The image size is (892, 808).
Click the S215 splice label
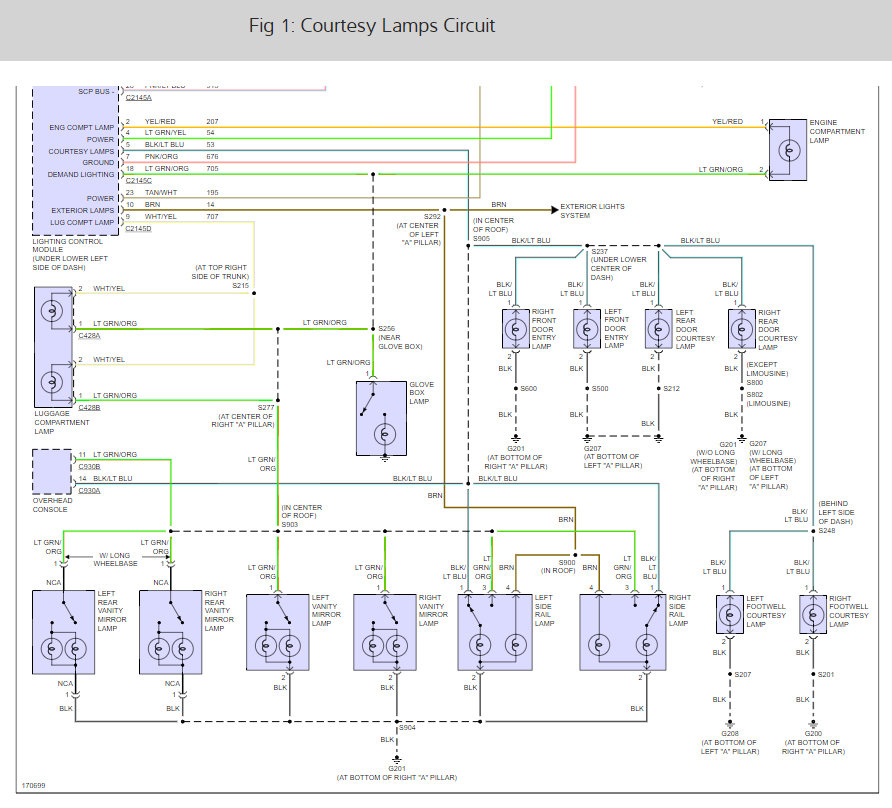(241, 286)
